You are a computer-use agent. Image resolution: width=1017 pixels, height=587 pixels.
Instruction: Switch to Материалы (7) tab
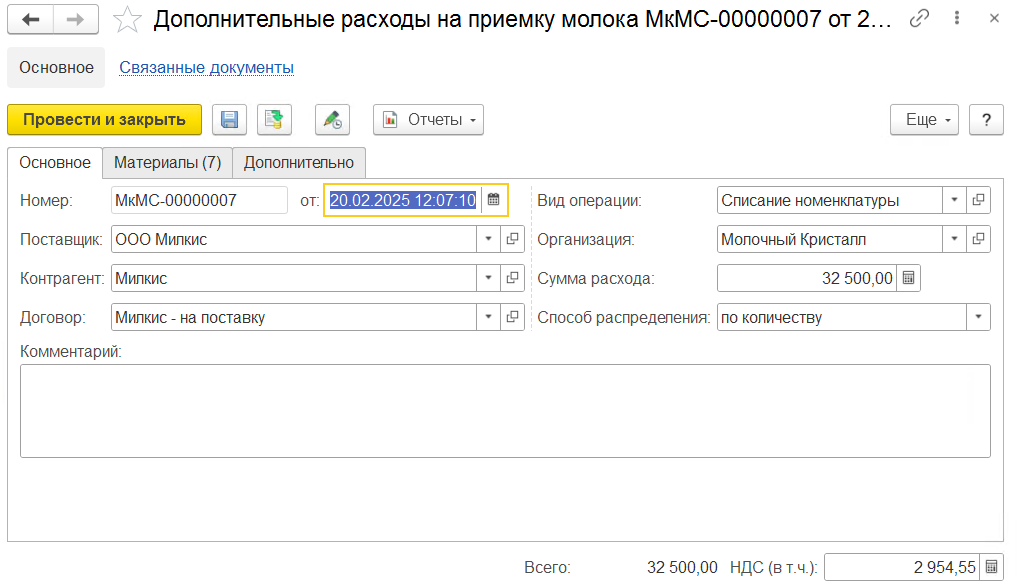[x=167, y=163]
